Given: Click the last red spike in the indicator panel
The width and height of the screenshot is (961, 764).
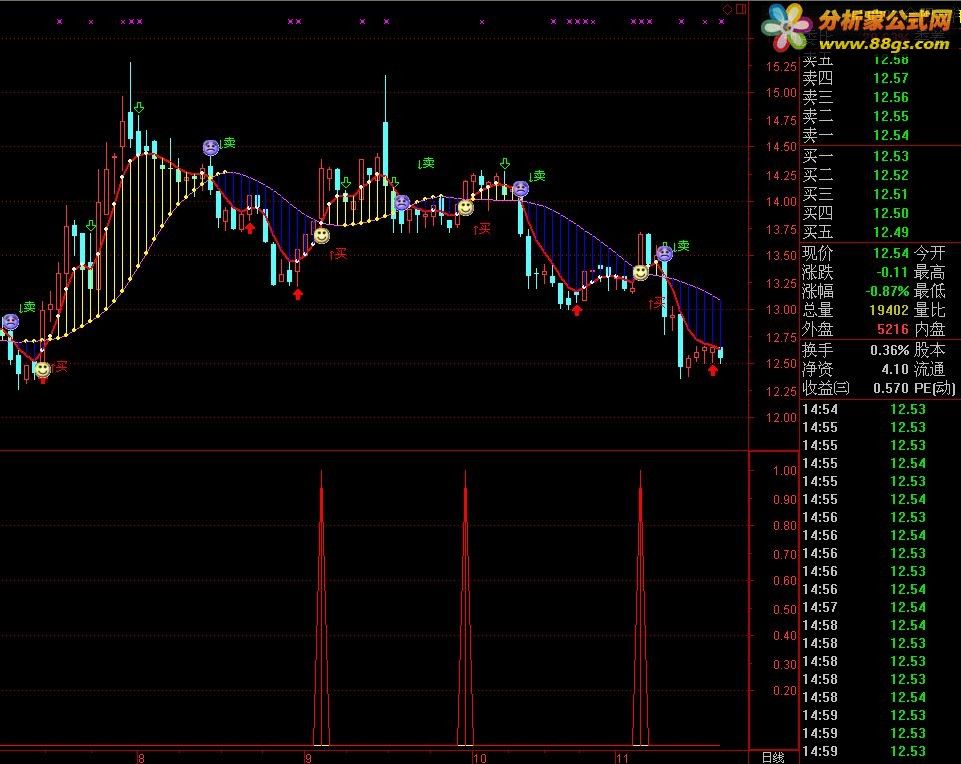Looking at the screenshot, I should click(640, 607).
